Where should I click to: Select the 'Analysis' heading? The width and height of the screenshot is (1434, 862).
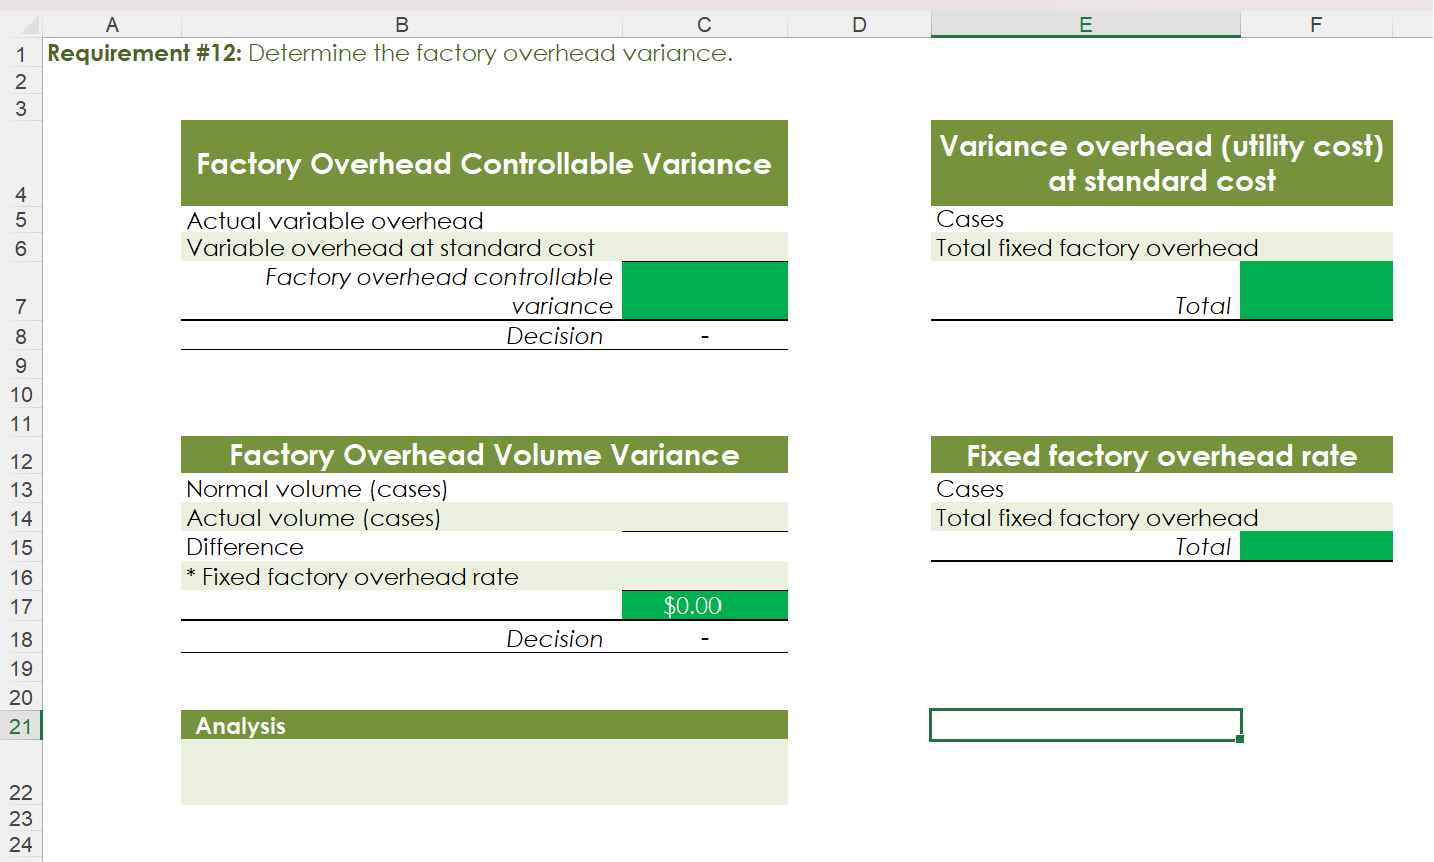[x=484, y=725]
